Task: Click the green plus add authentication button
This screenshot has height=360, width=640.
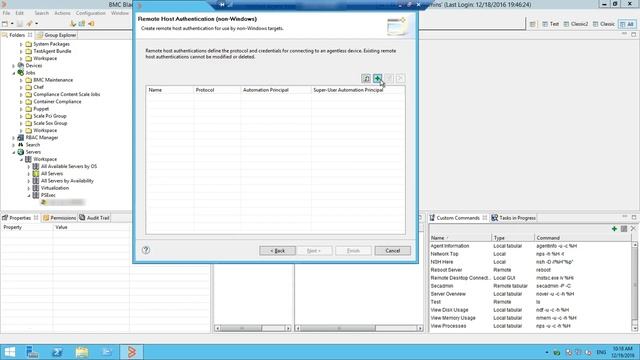Action: click(x=377, y=78)
